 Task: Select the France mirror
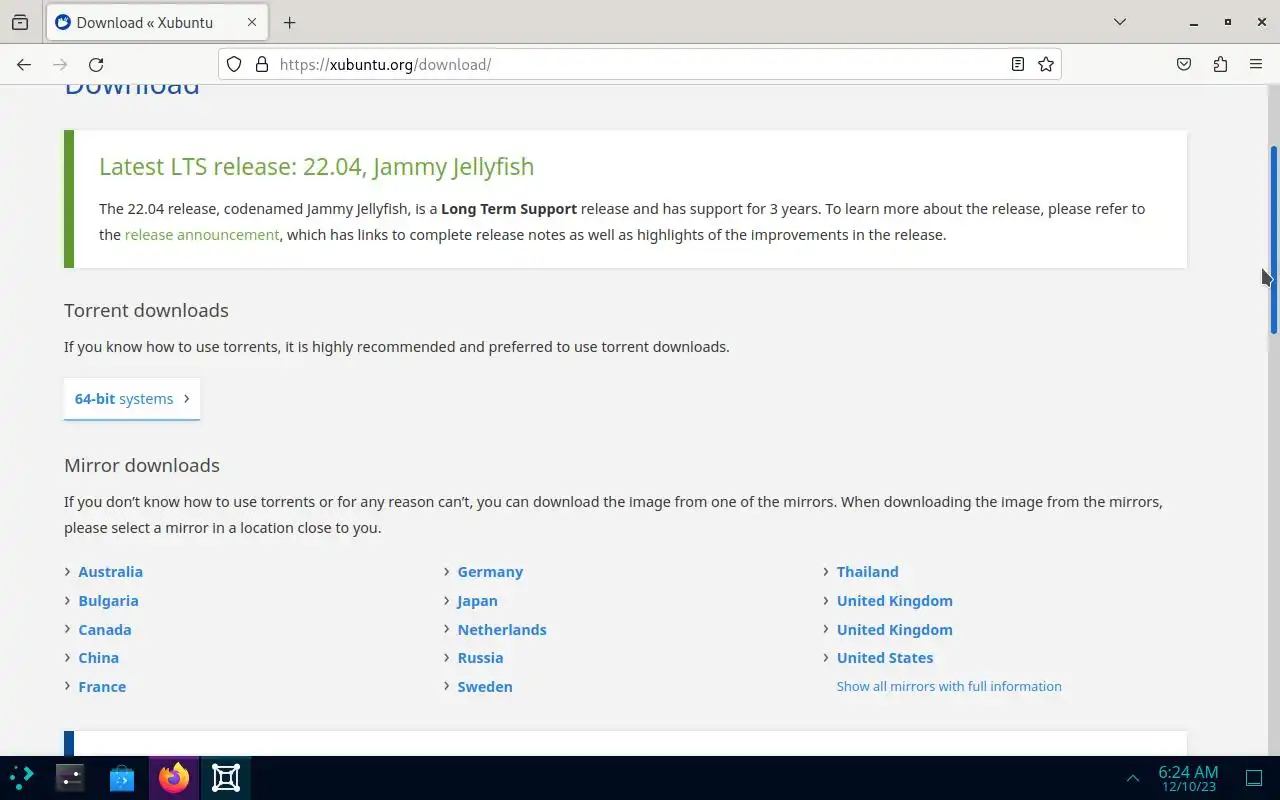tap(102, 687)
